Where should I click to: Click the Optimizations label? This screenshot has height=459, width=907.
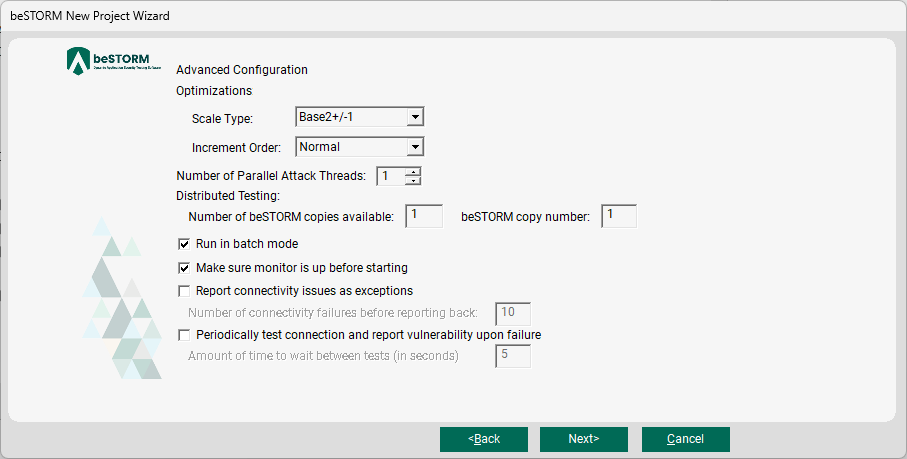click(x=214, y=91)
